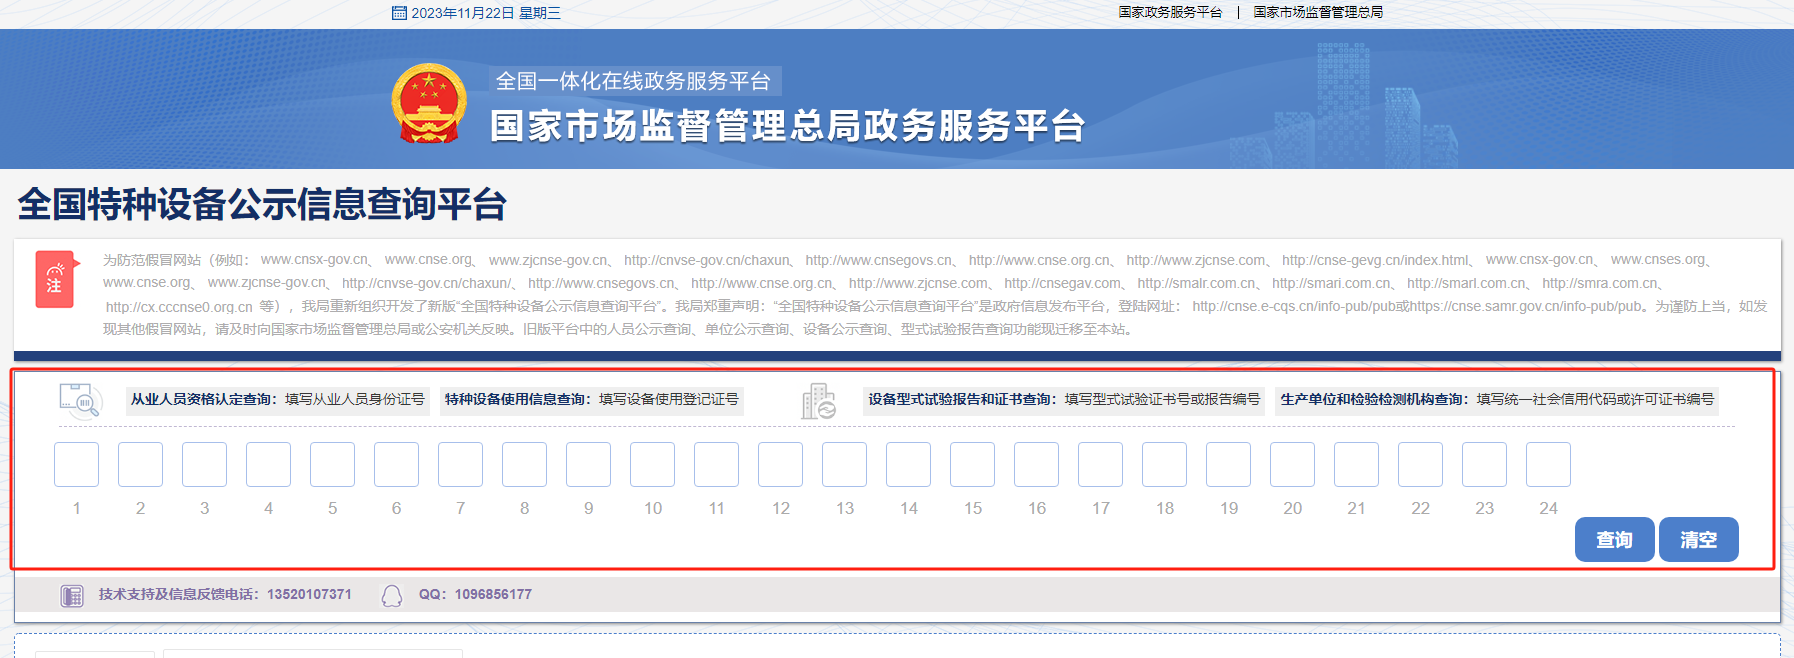
Task: Click input box number 20
Action: click(x=1293, y=465)
